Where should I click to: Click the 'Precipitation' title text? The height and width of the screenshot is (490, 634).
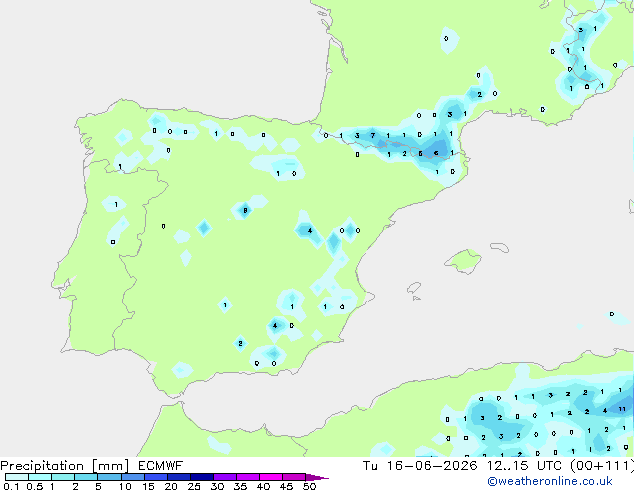pyautogui.click(x=42, y=466)
